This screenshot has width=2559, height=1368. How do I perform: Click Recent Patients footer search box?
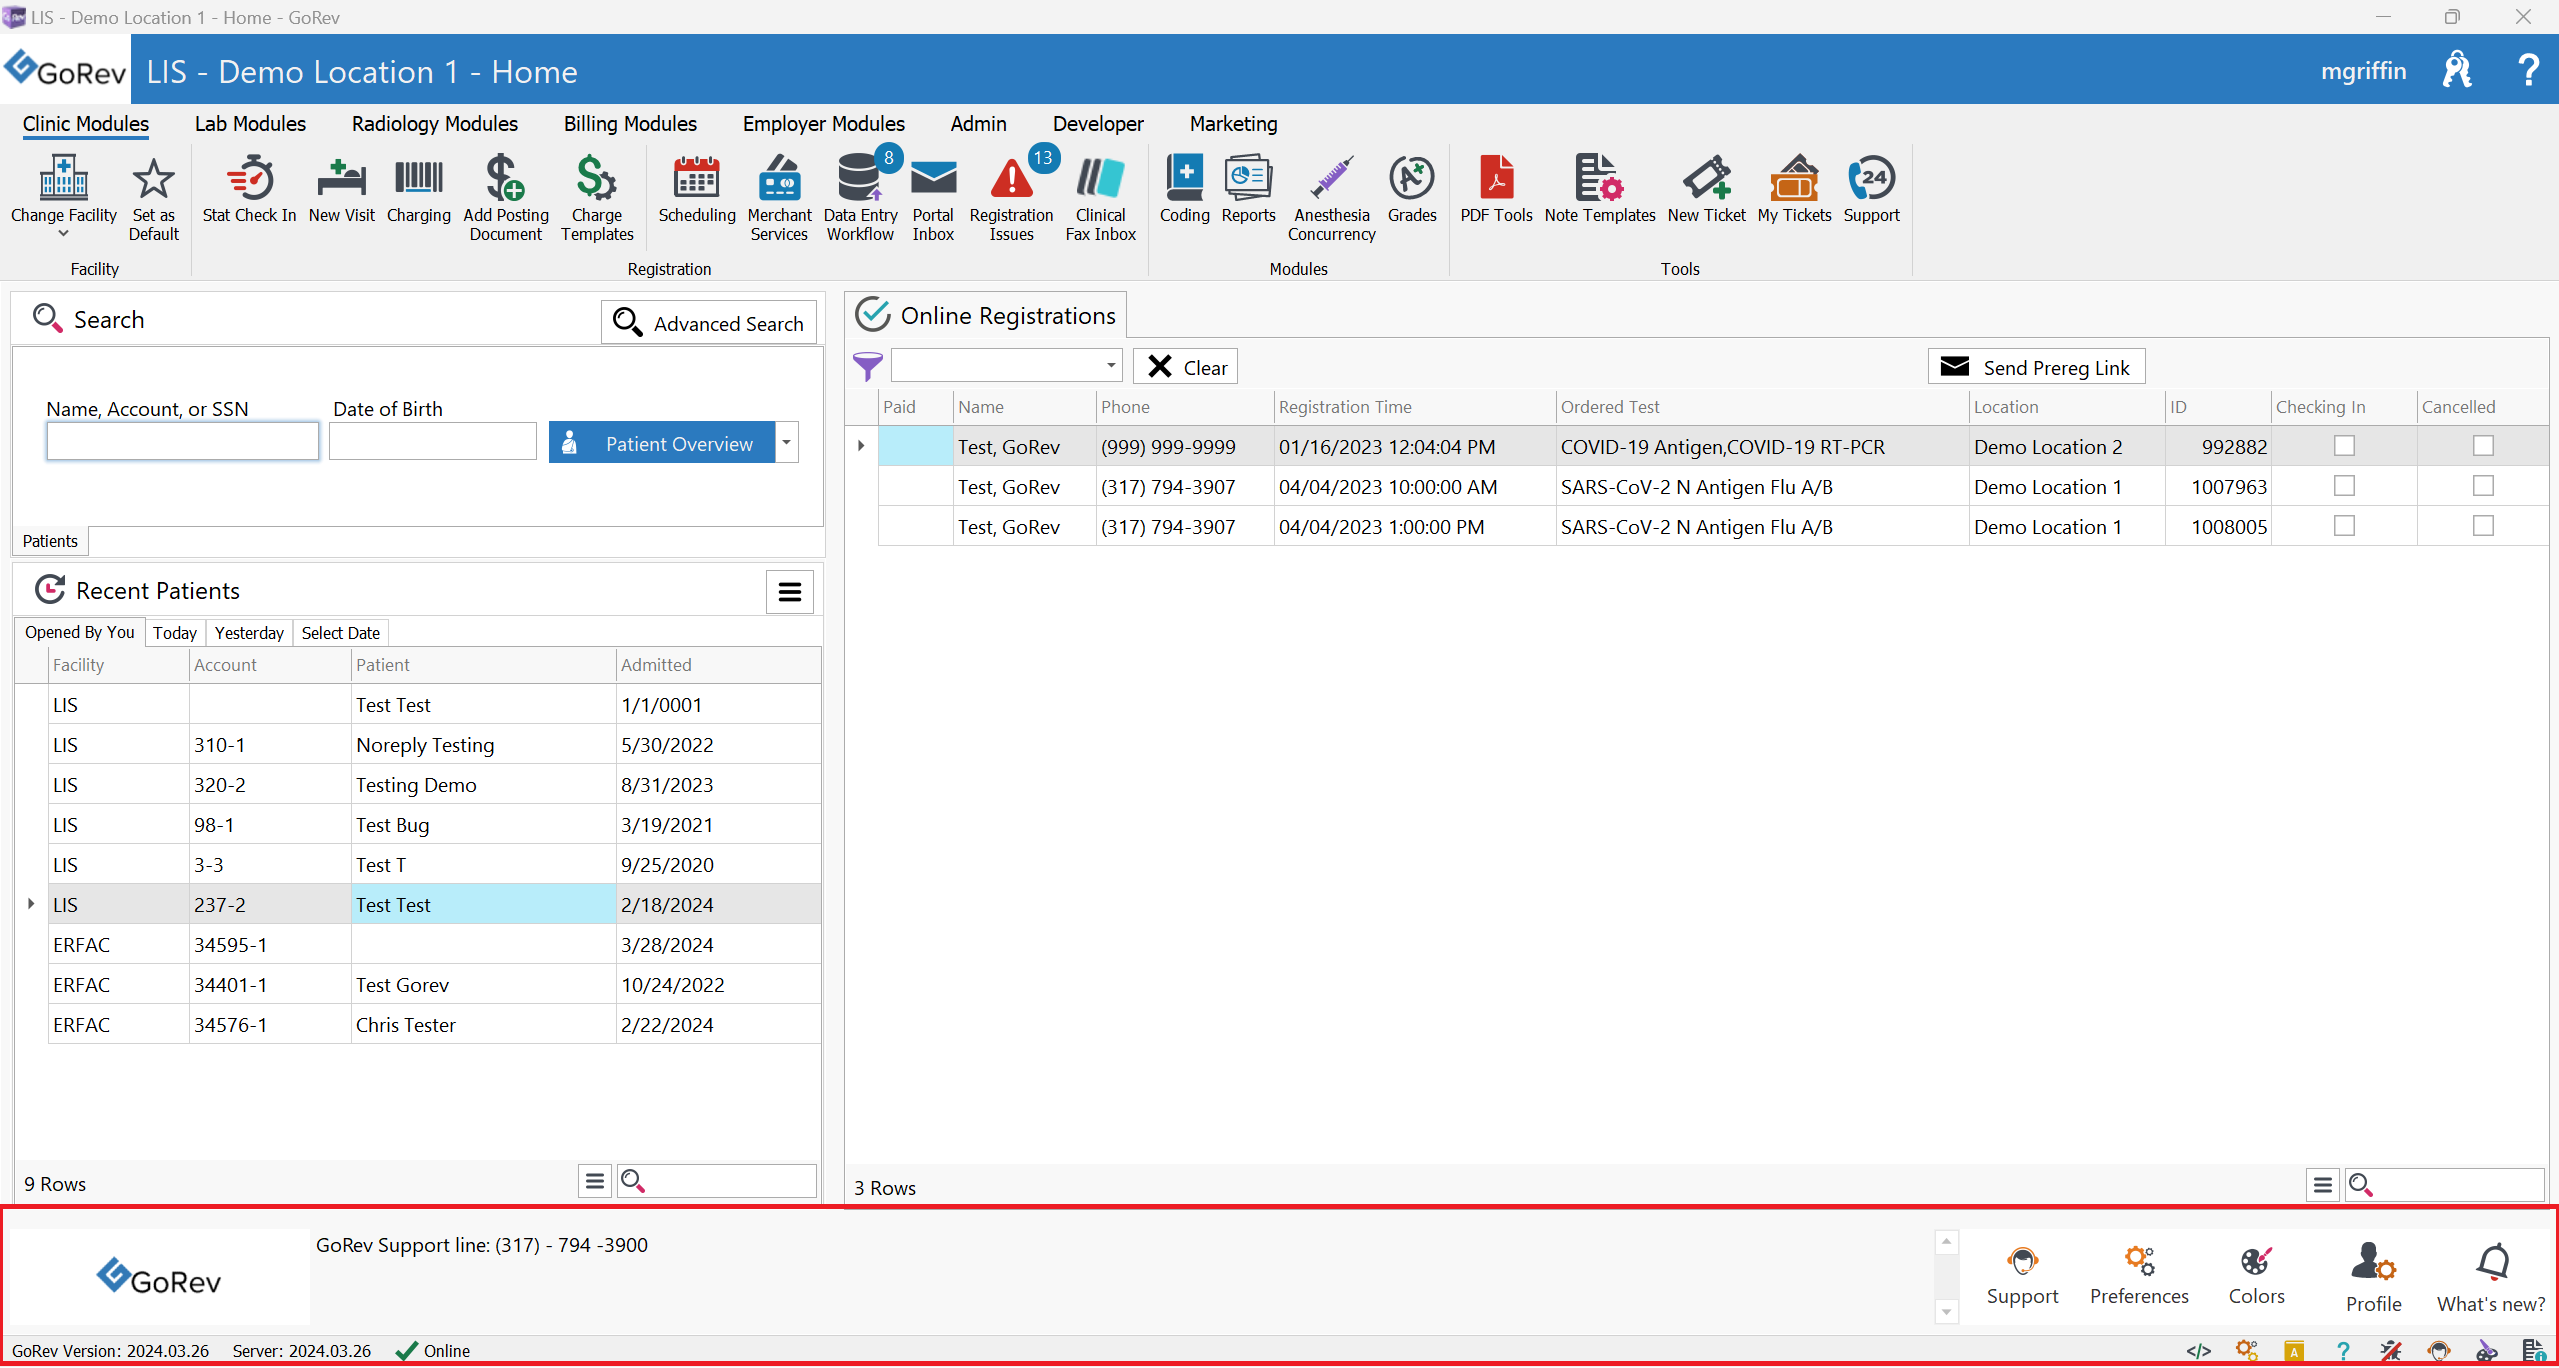point(717,1182)
